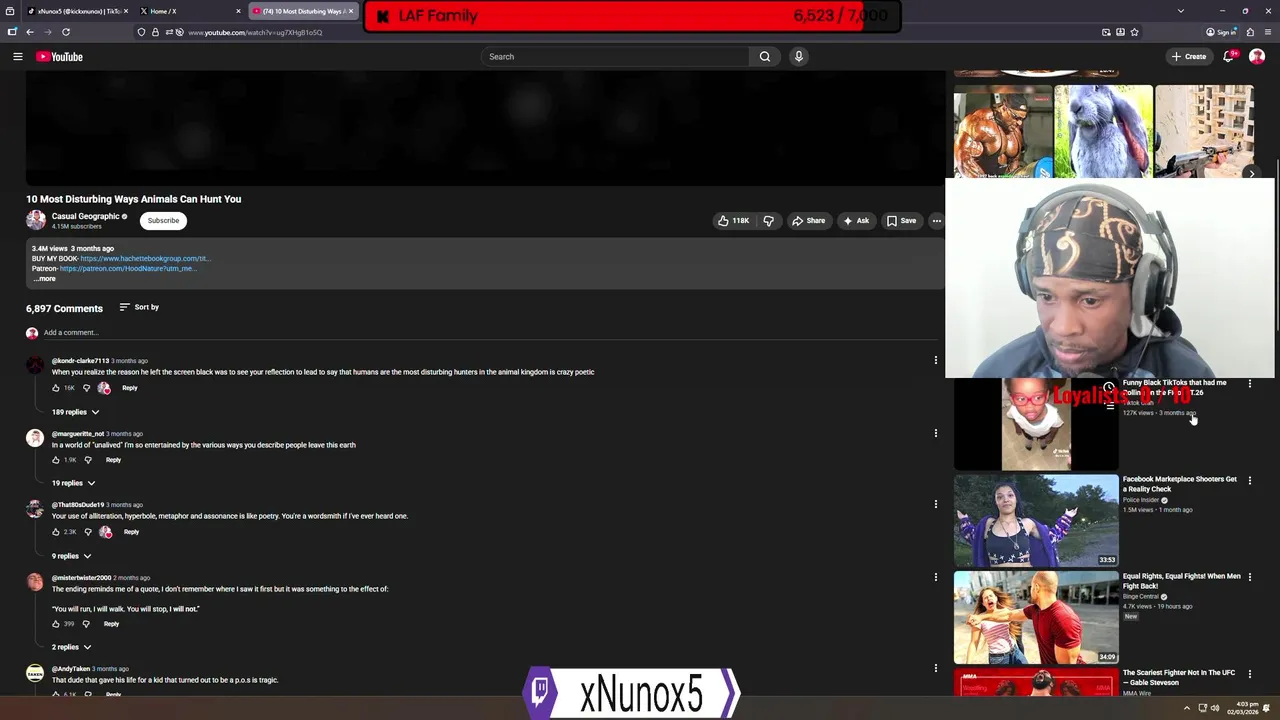Open list all tabs dropdown arrow
The width and height of the screenshot is (1280, 720).
1181,11
